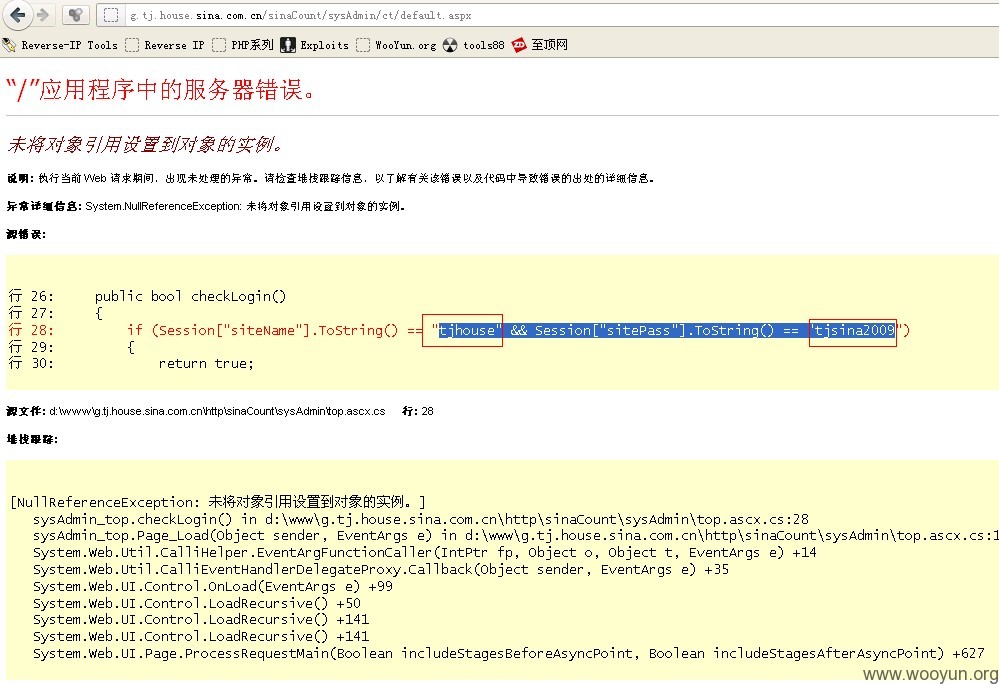999x684 pixels.
Task: Click code line 27 opening brace
Action: [55, 313]
